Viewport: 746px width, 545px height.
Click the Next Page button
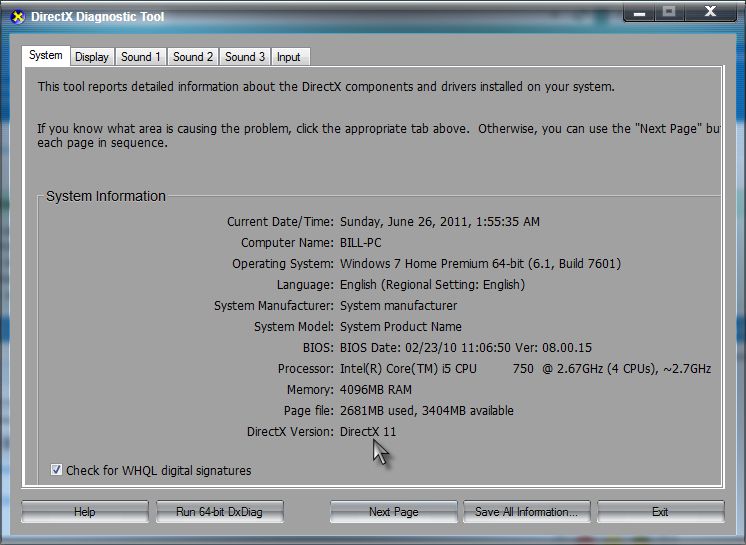[x=393, y=512]
